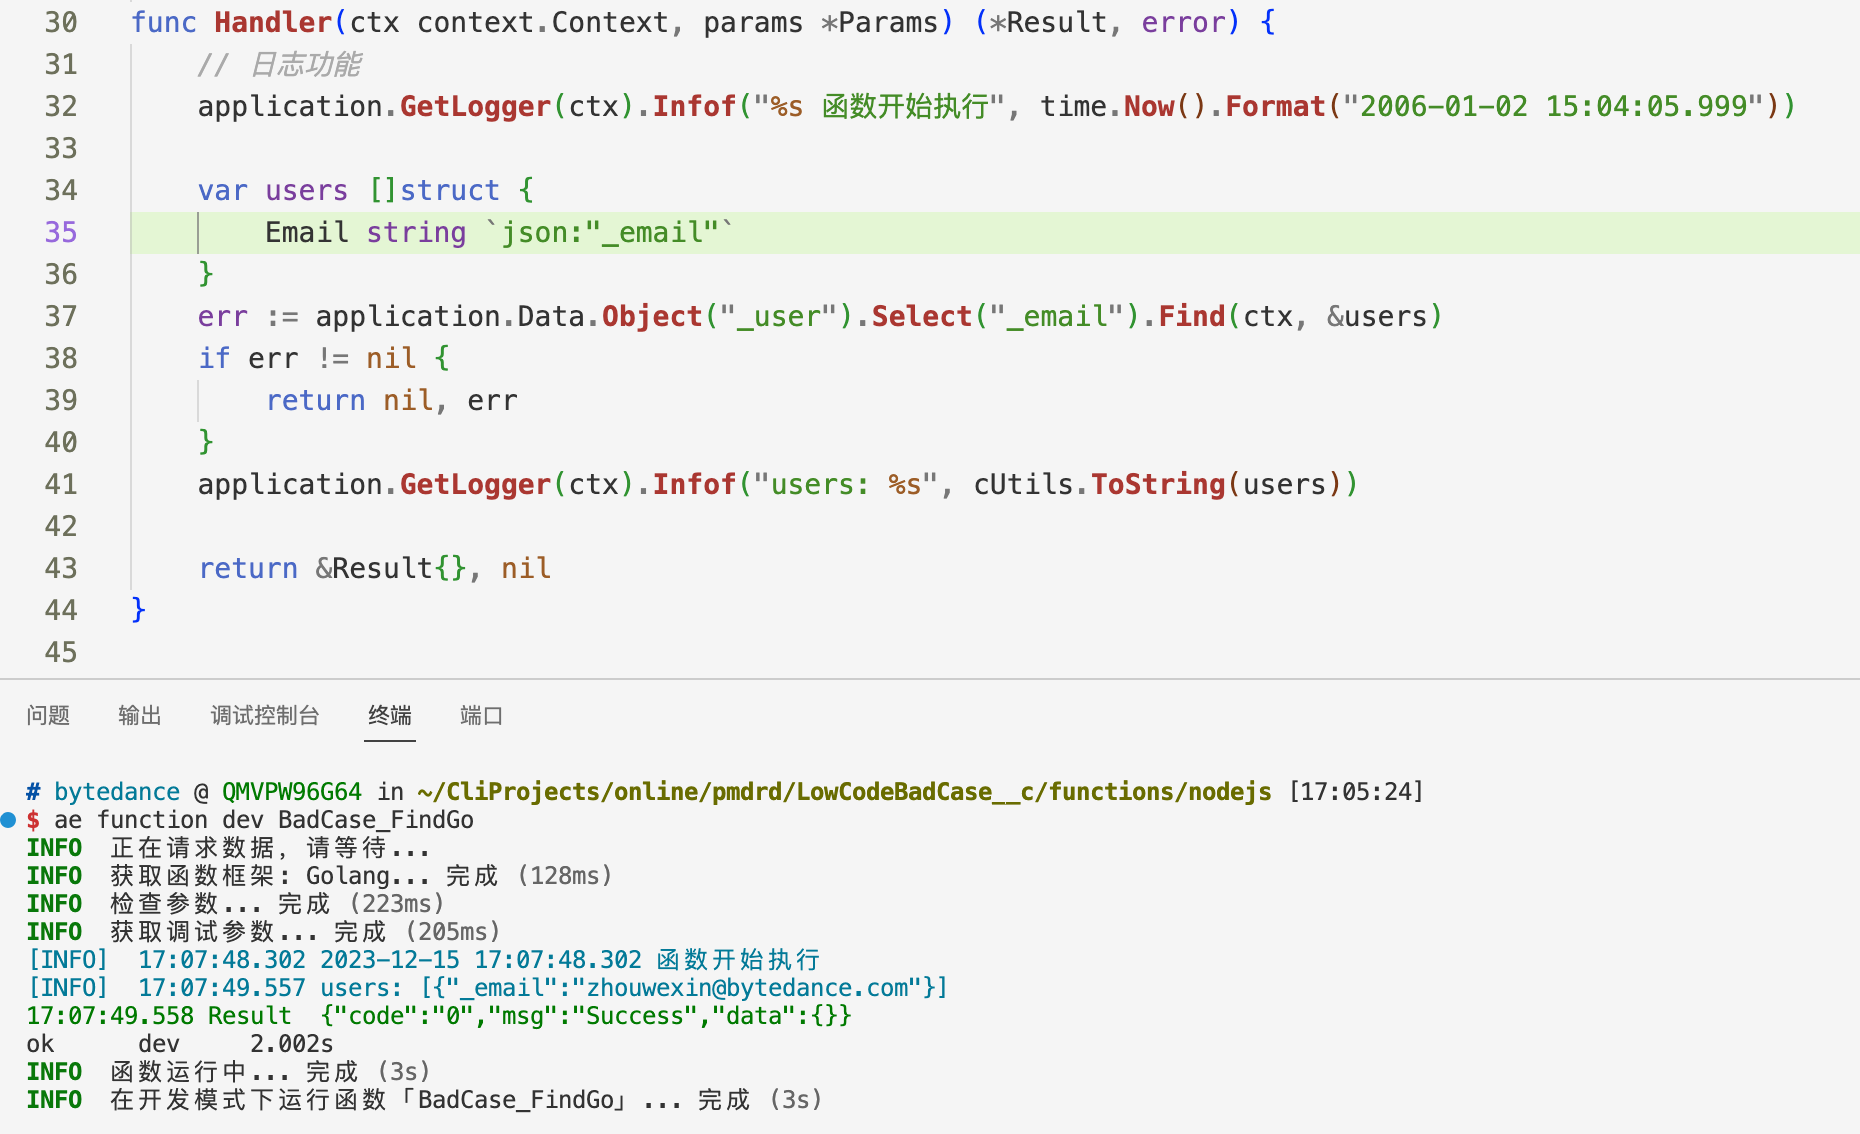
Task: Open the 输出 panel tab
Action: tap(139, 715)
